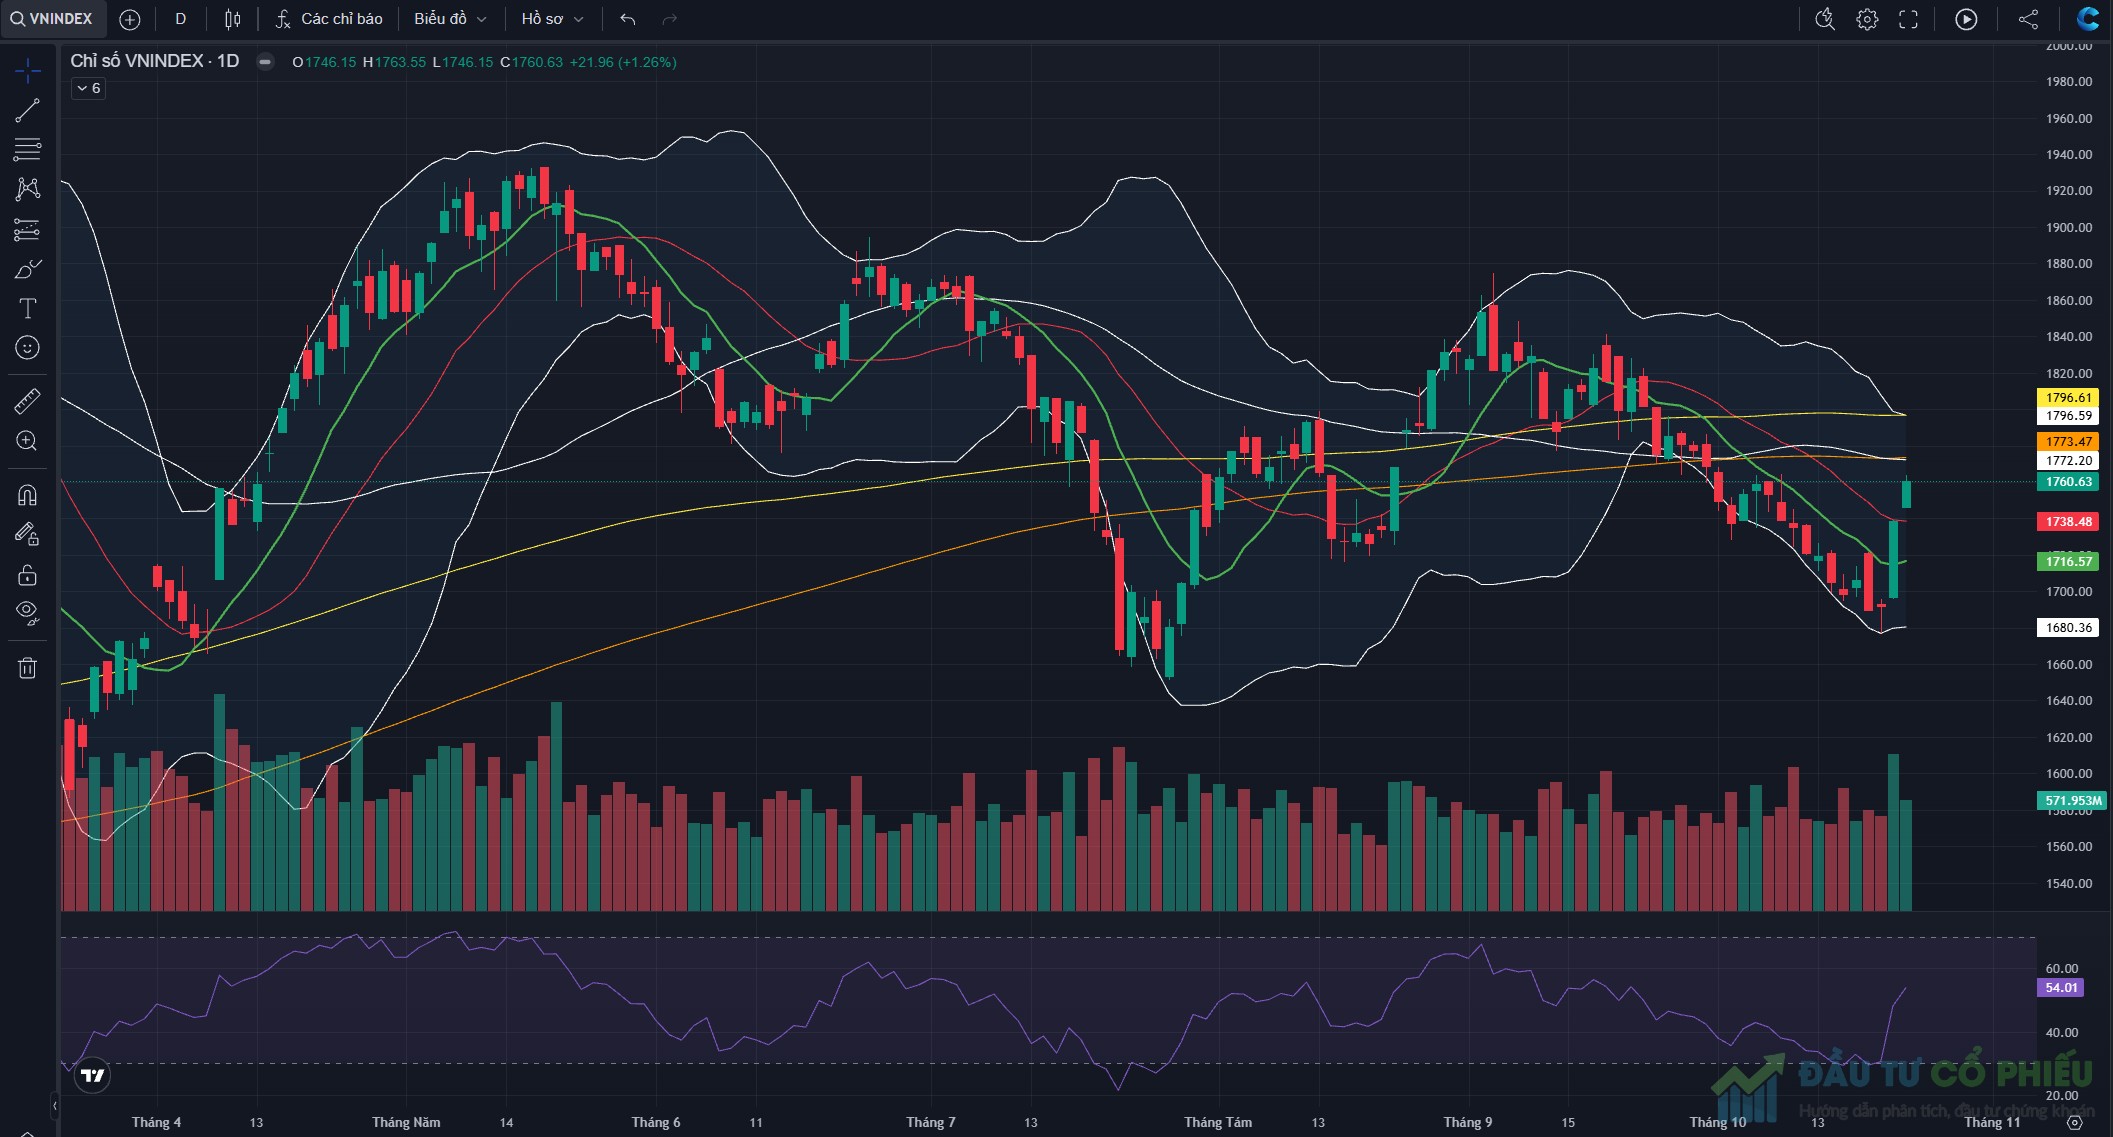Open VNINDEX symbol search
Viewport: 2113px width, 1137px height.
(x=51, y=19)
